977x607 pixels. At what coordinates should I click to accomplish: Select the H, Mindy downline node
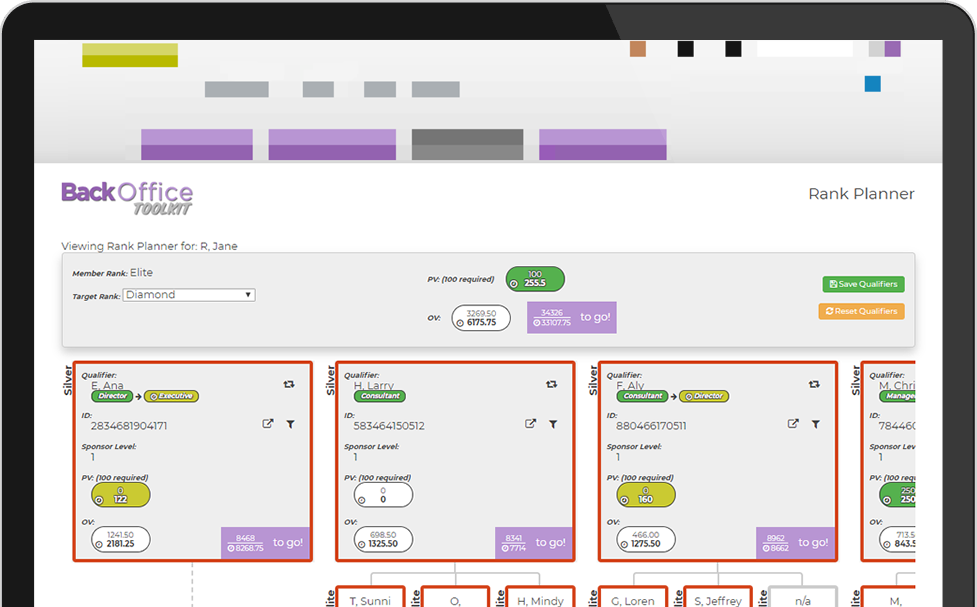(540, 599)
